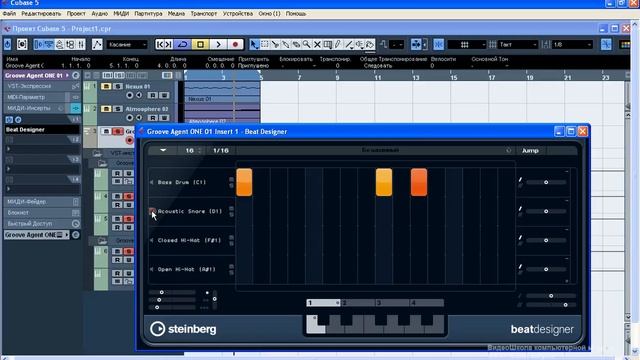Click the Record transport button

[x=235, y=44]
